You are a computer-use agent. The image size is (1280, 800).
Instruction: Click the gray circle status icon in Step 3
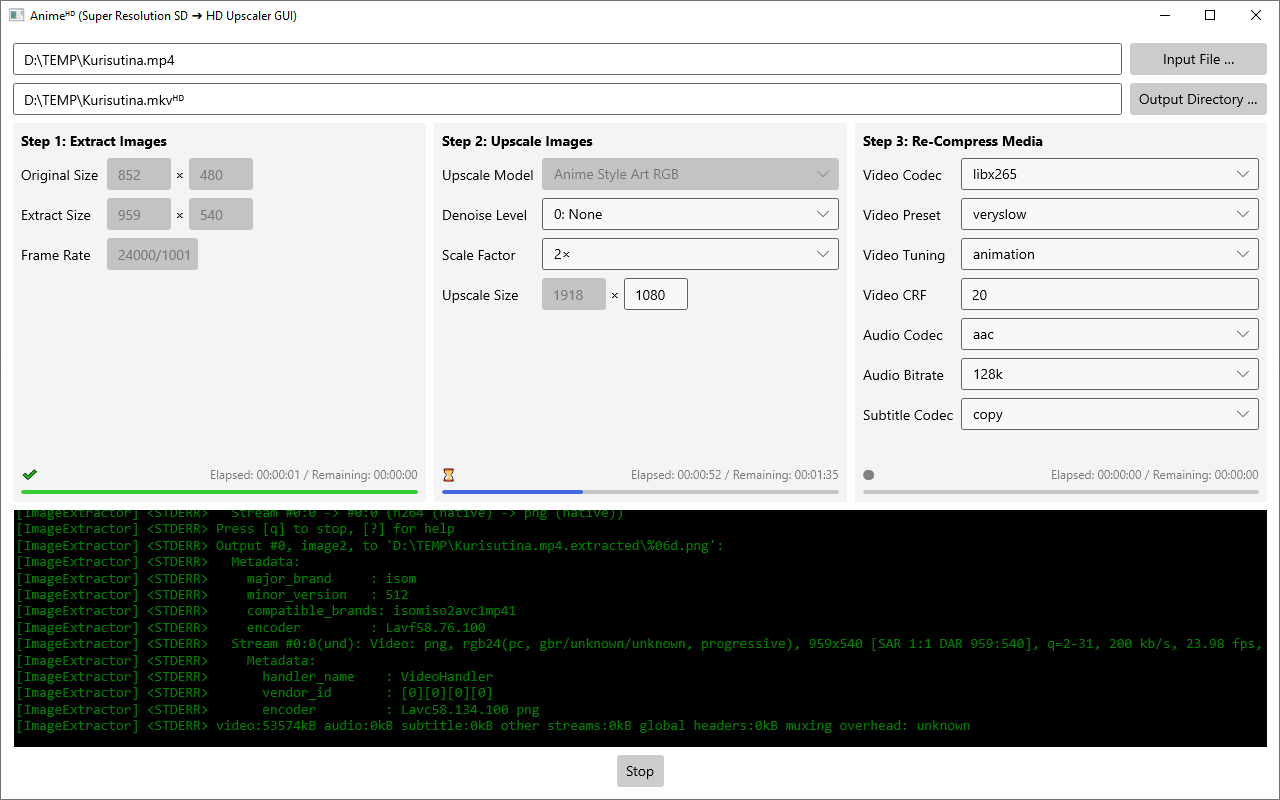point(869,475)
